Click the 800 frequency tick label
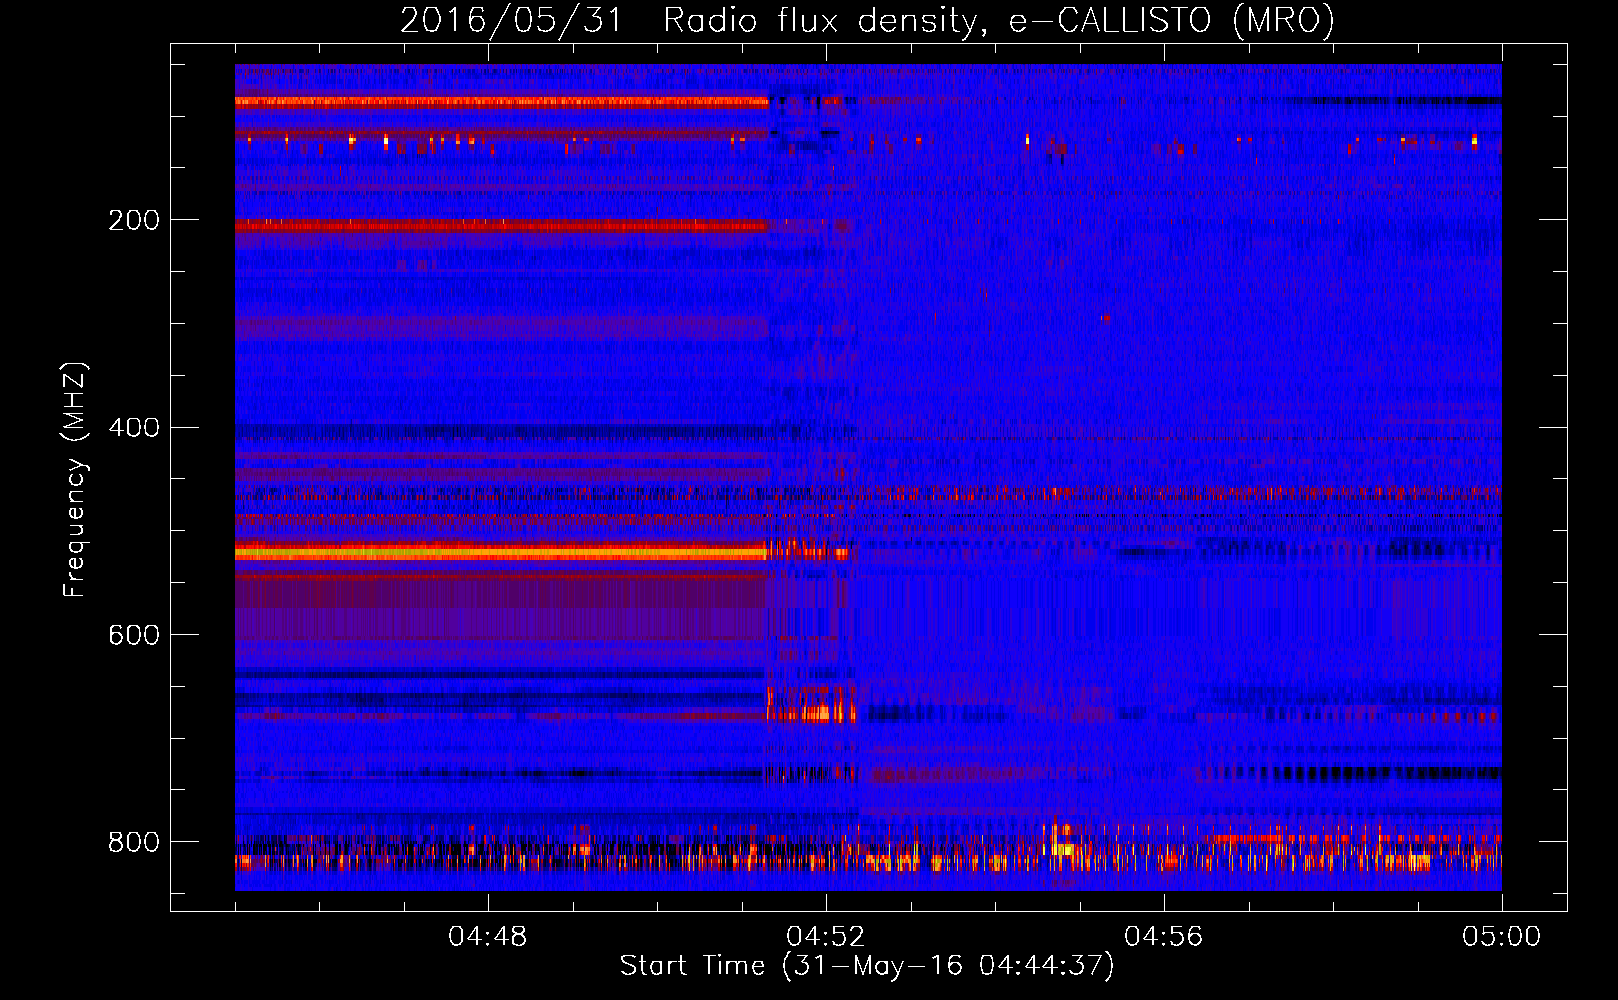 (134, 842)
